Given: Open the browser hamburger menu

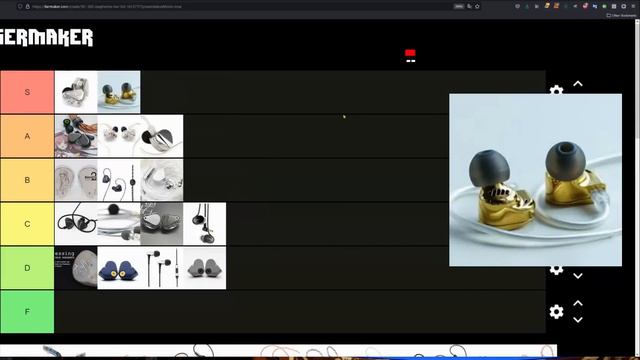Looking at the screenshot, I should (633, 6).
